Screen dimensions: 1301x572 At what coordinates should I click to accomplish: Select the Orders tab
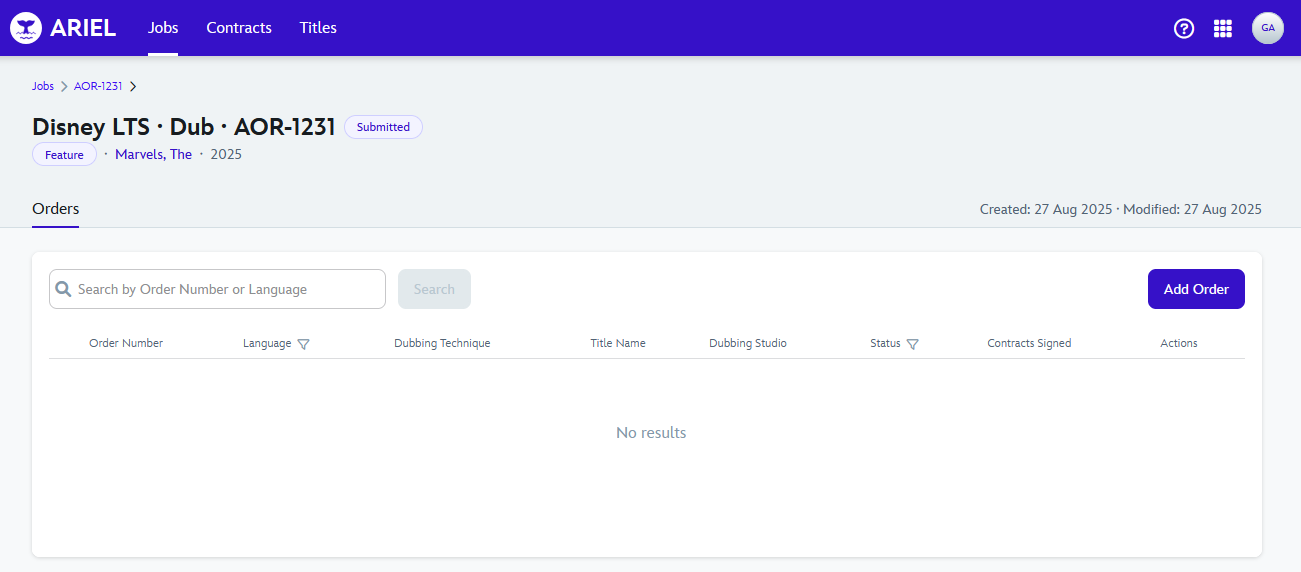point(55,209)
